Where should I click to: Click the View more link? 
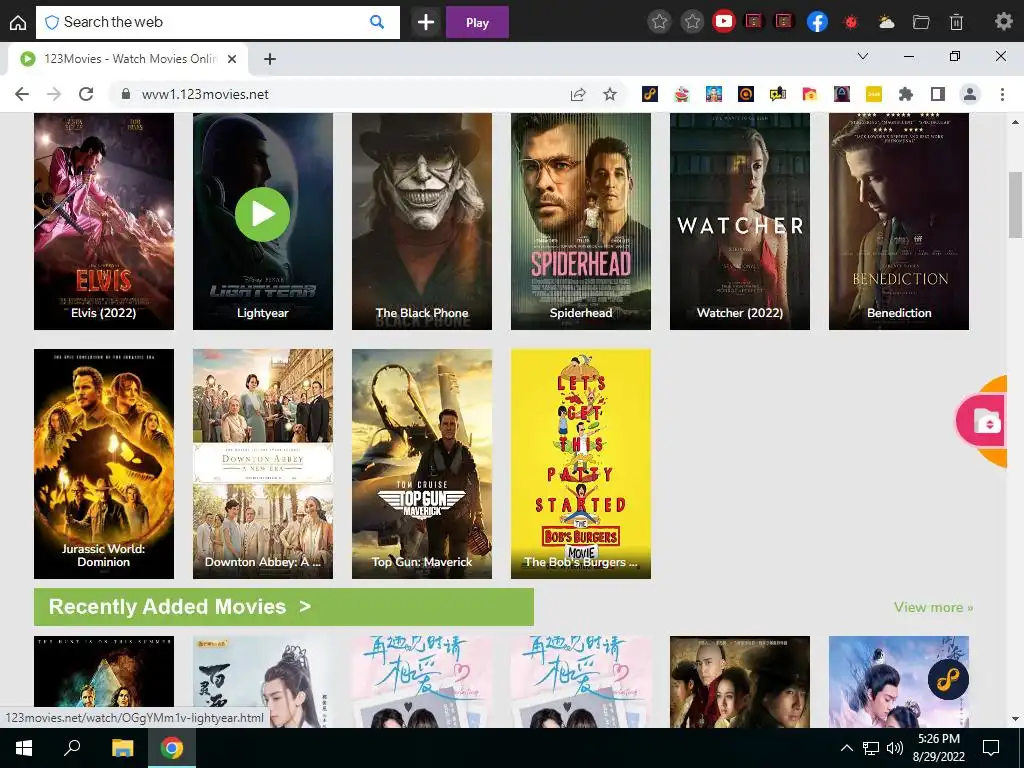(x=933, y=607)
